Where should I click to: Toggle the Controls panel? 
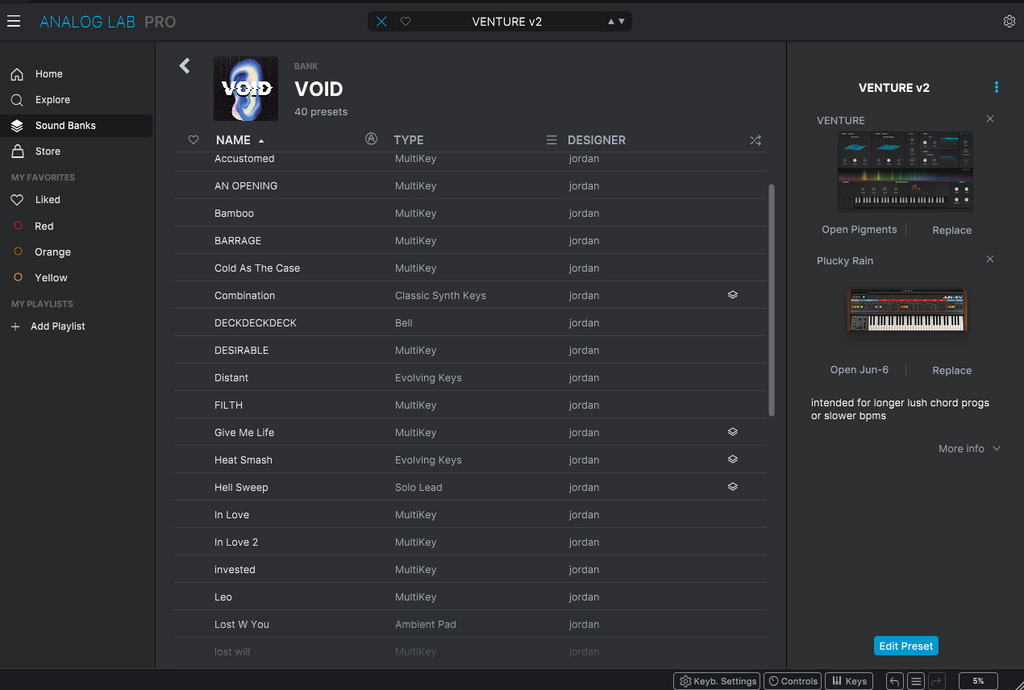793,681
